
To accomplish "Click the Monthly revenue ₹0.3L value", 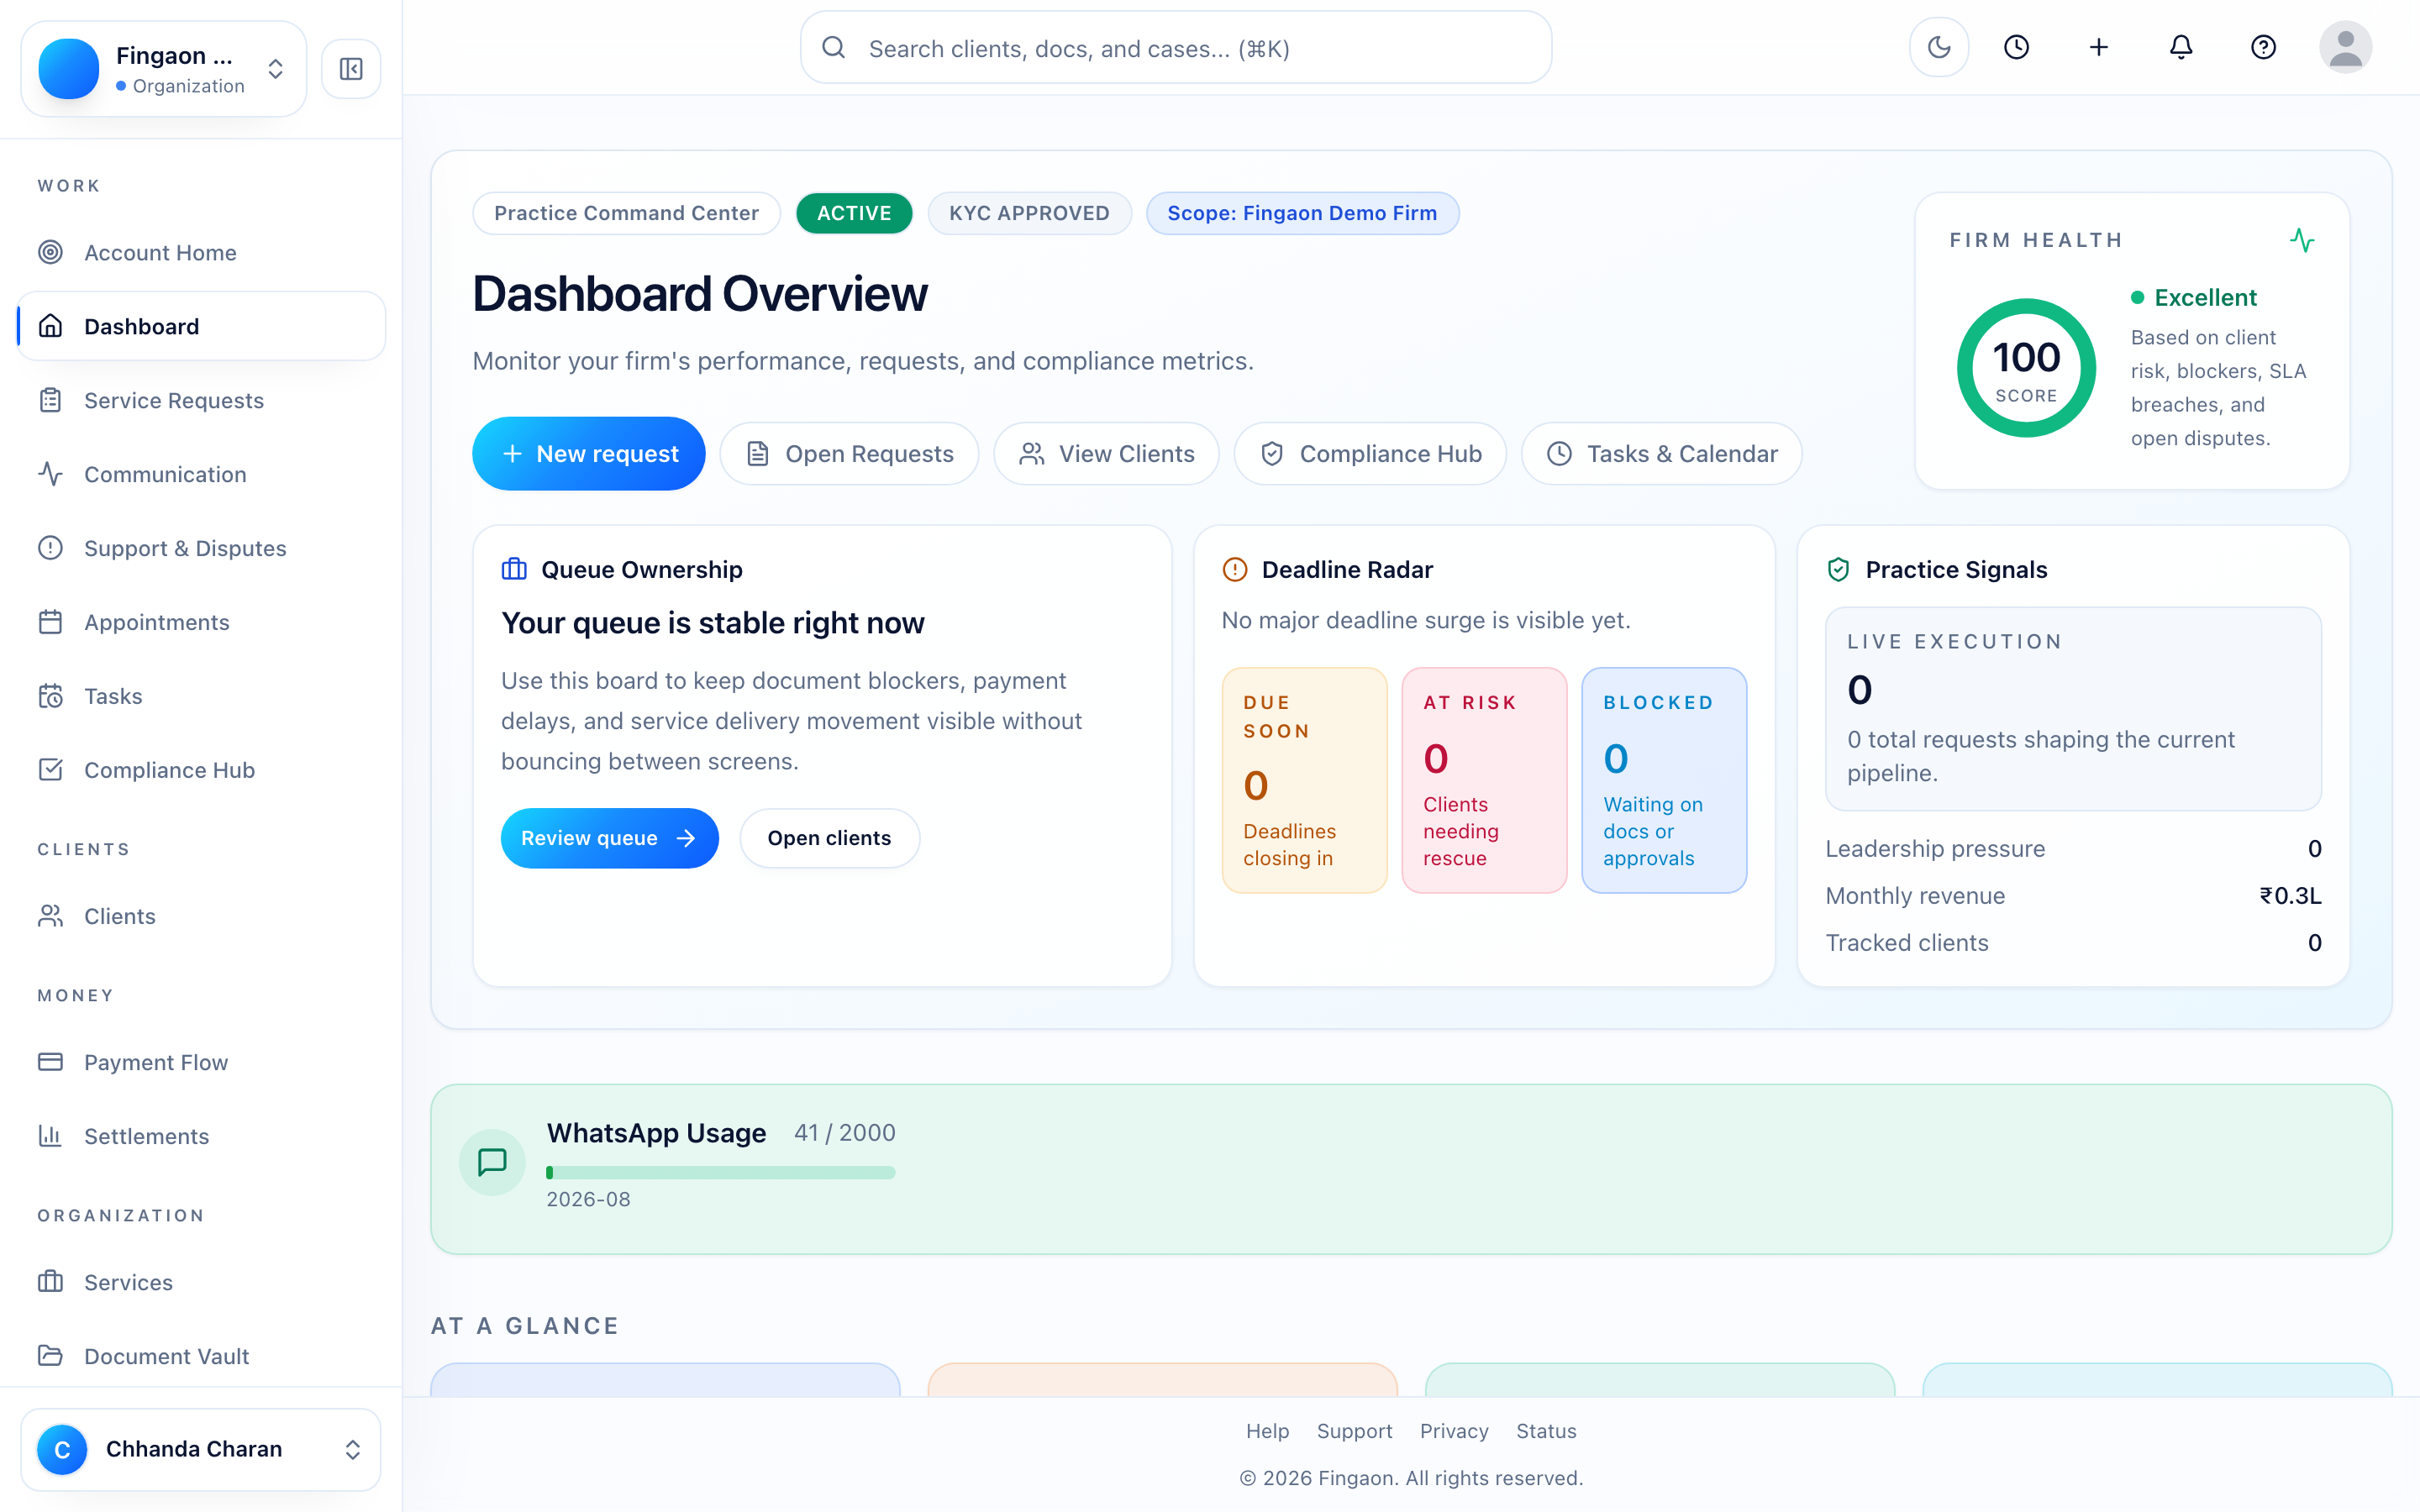I will pyautogui.click(x=2290, y=895).
